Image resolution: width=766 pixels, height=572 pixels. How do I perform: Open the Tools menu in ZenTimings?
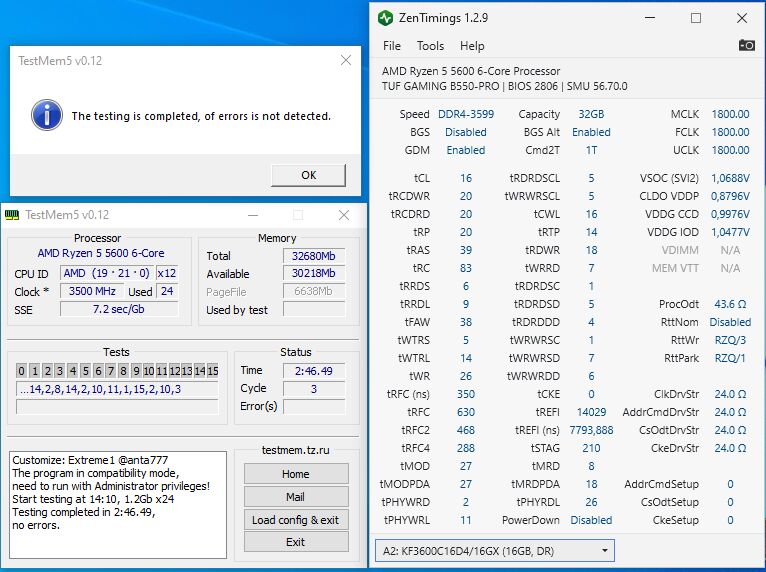(x=430, y=46)
